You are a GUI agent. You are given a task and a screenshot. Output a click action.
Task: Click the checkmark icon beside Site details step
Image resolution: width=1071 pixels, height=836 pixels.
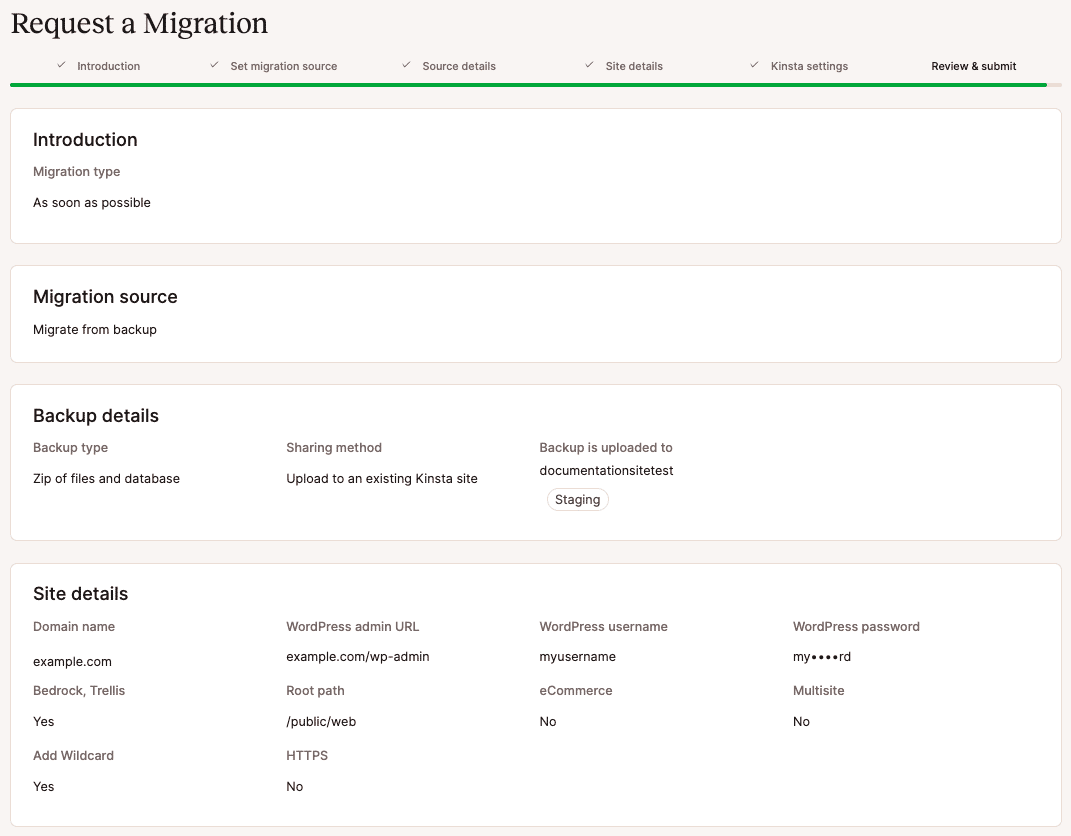tap(589, 65)
